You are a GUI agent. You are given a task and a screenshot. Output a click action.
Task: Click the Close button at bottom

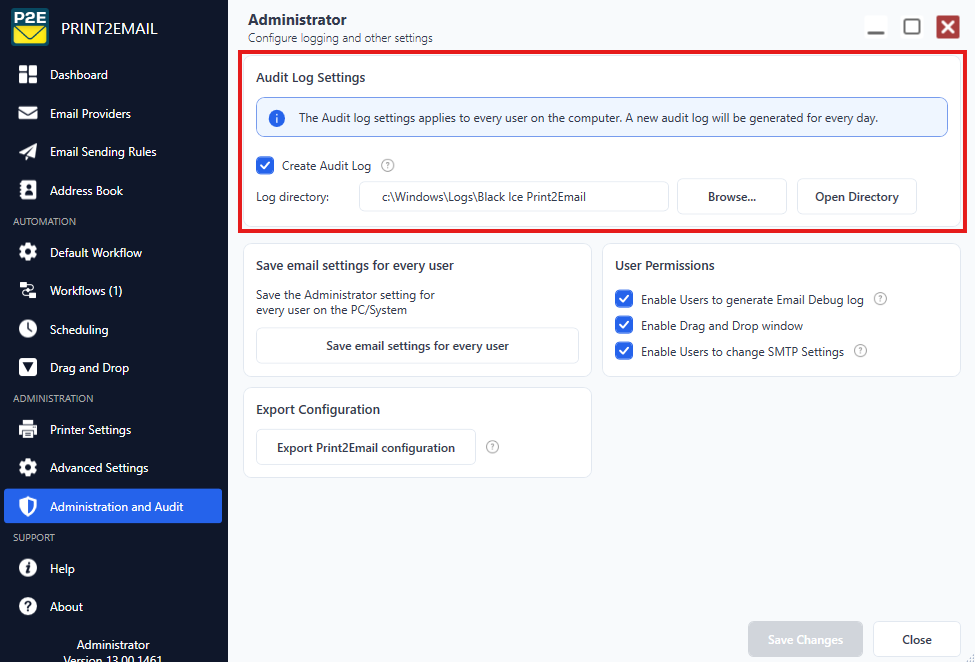pos(917,639)
